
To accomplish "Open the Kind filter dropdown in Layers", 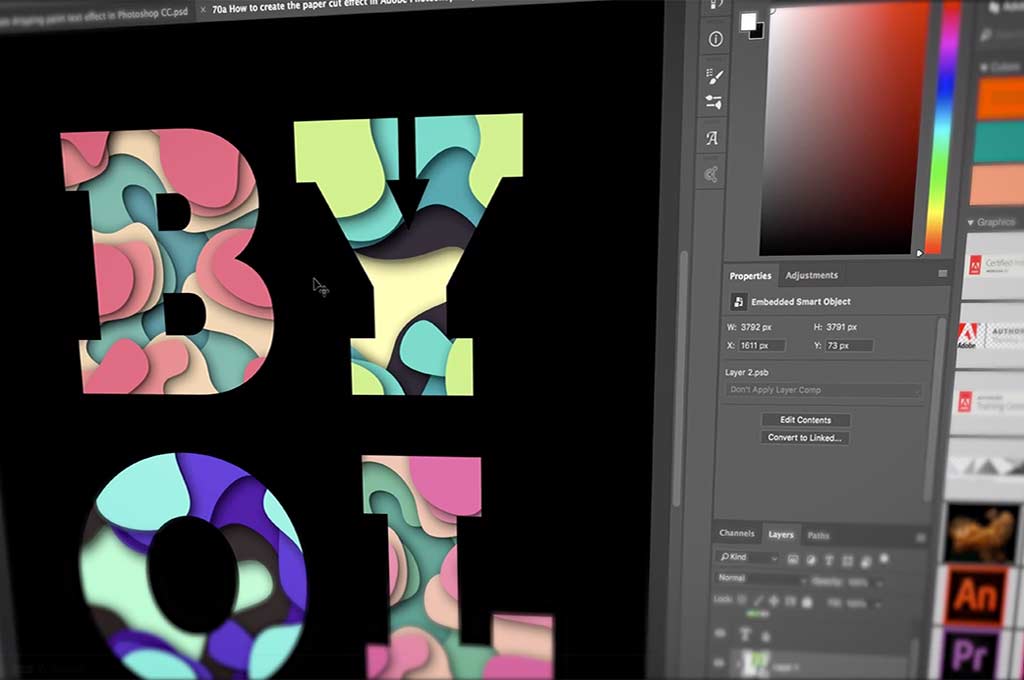I will point(748,557).
